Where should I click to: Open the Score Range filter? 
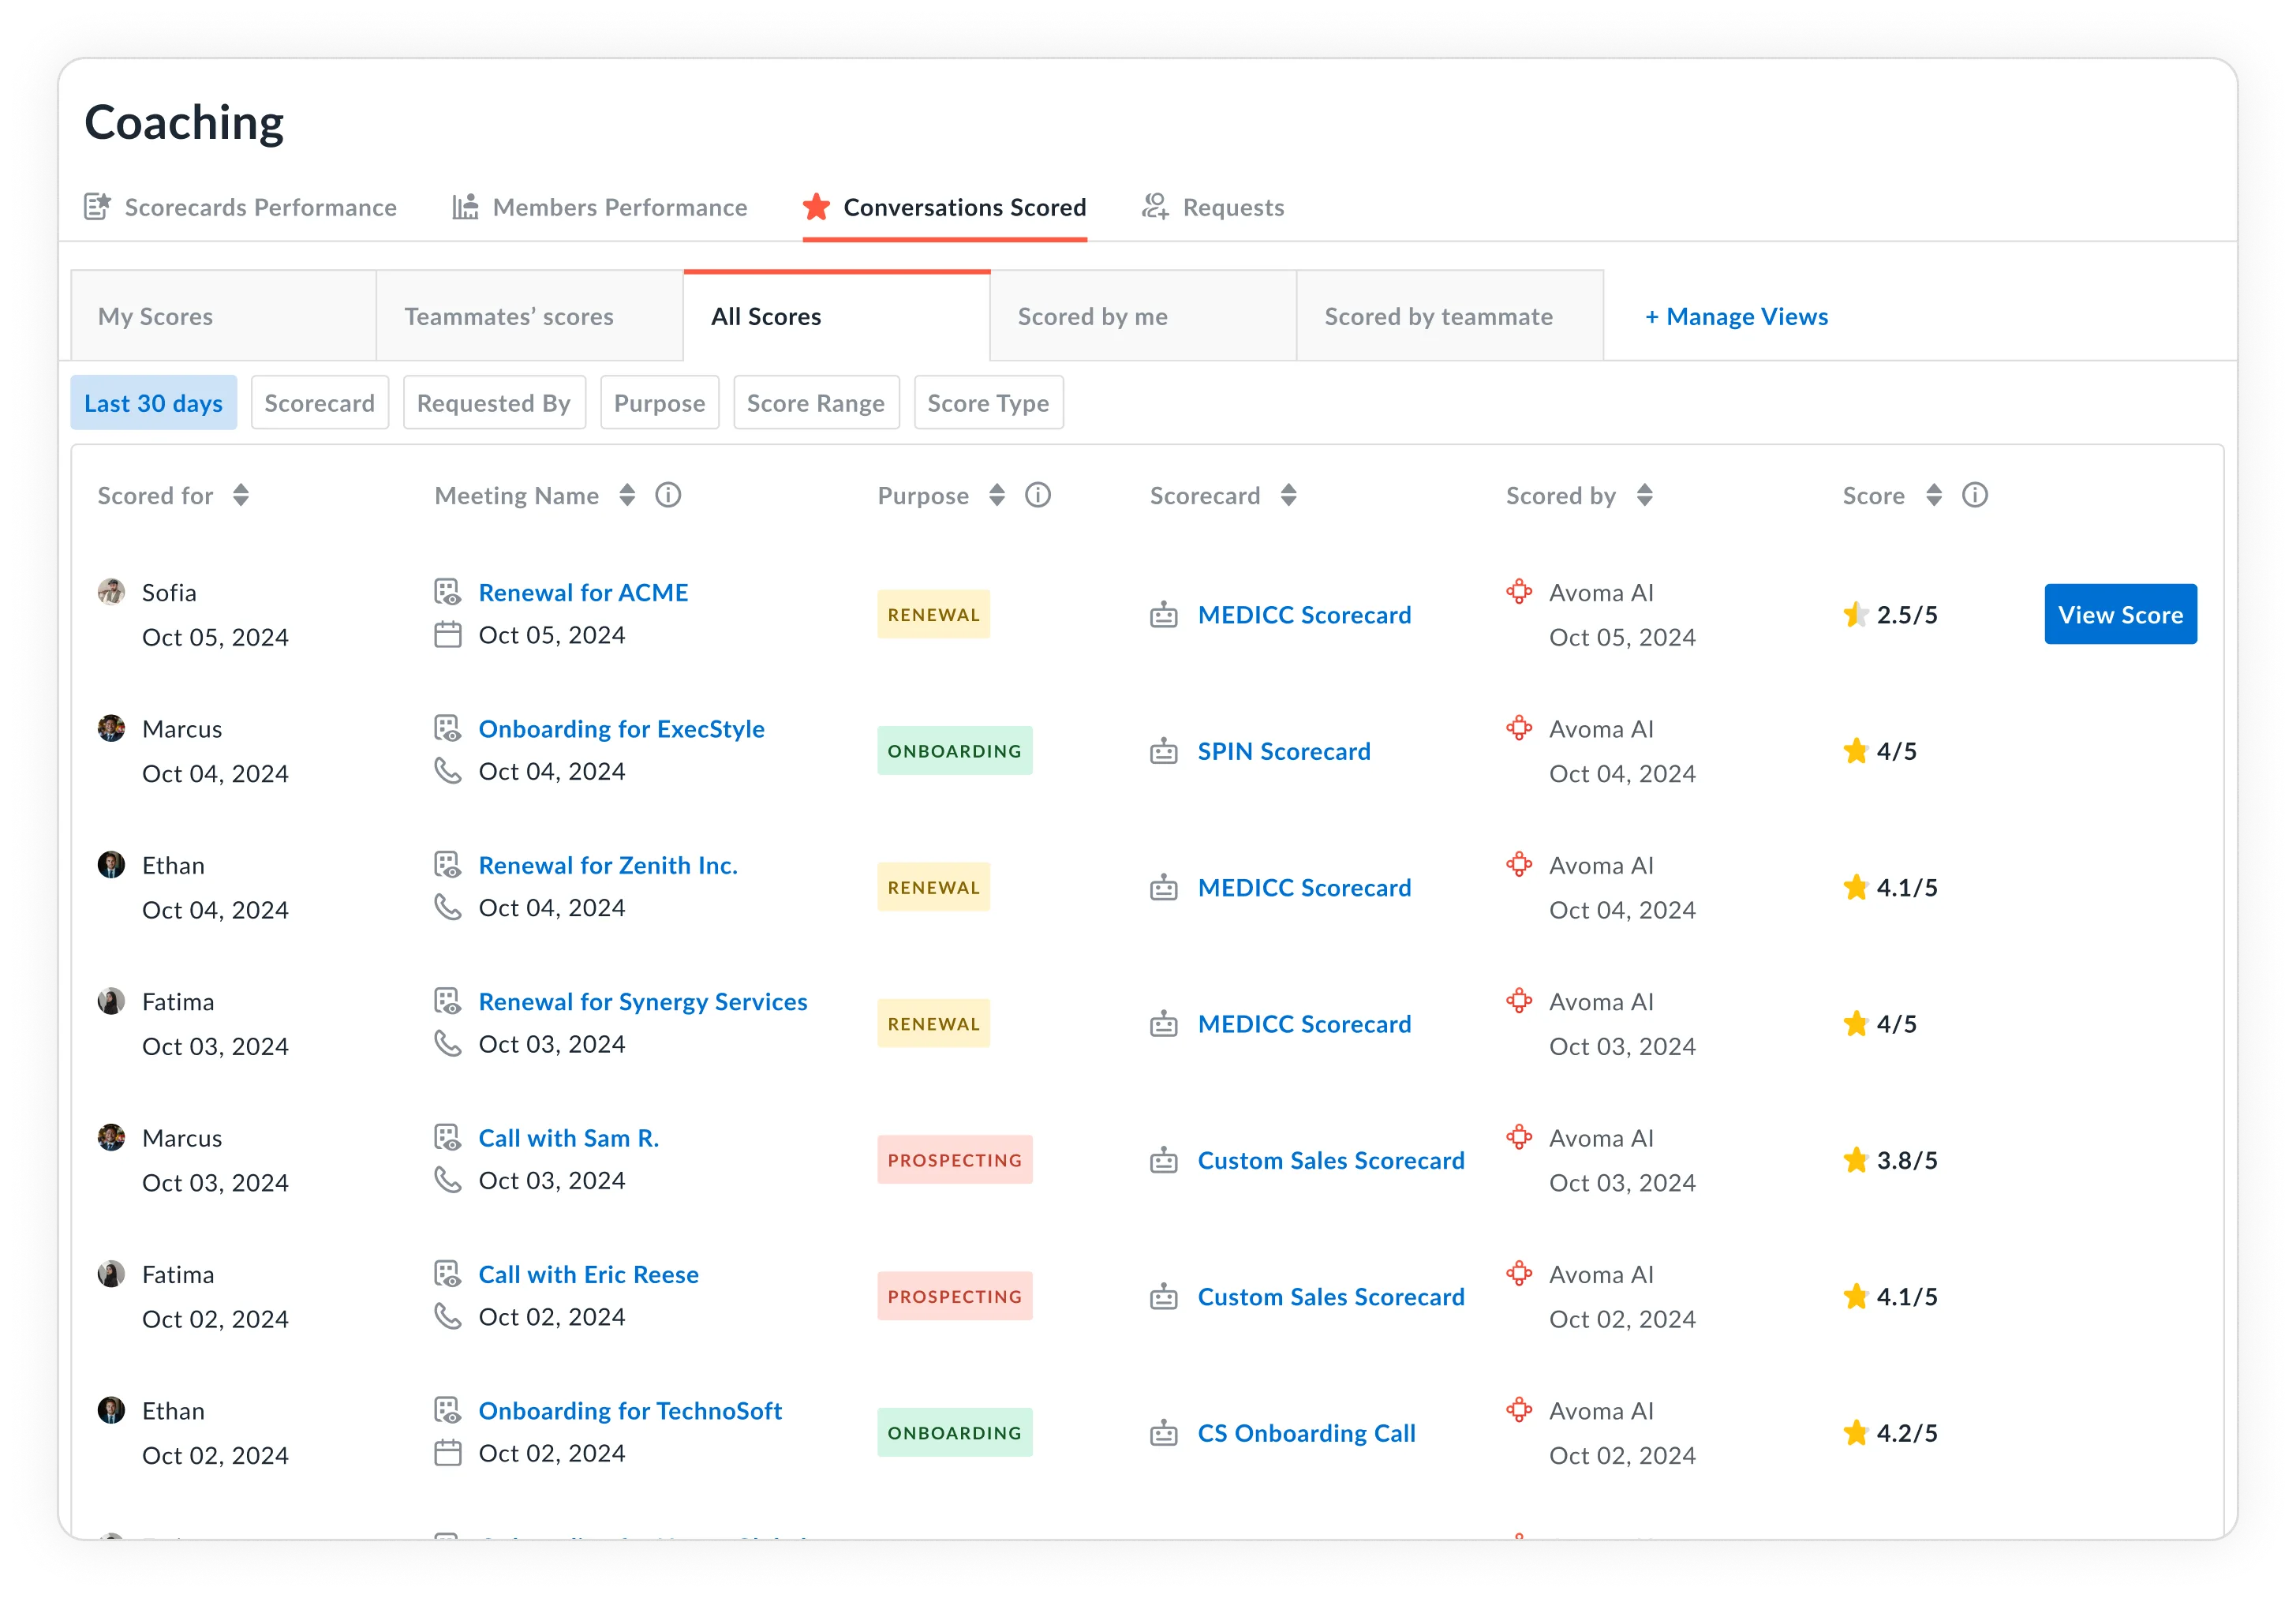click(x=815, y=403)
